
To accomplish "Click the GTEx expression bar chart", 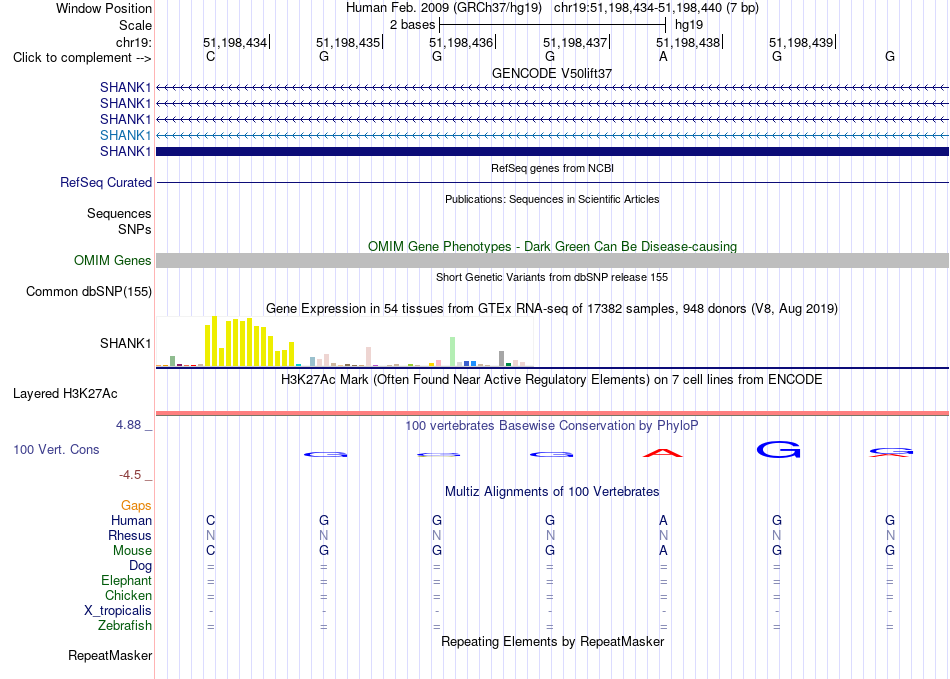I will [344, 341].
